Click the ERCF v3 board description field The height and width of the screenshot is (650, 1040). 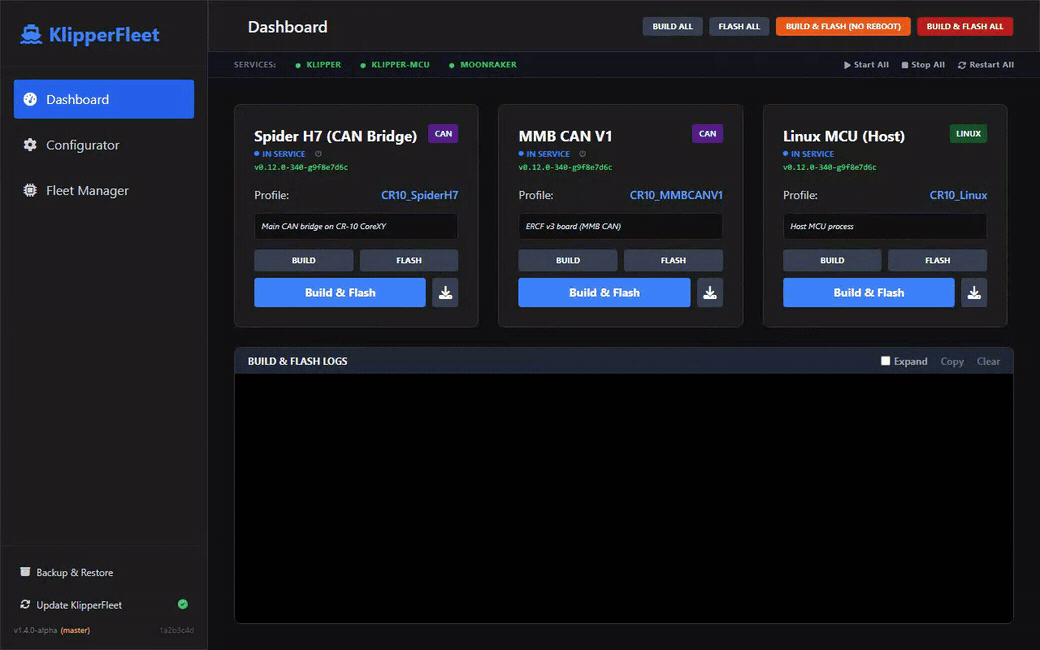(x=620, y=226)
